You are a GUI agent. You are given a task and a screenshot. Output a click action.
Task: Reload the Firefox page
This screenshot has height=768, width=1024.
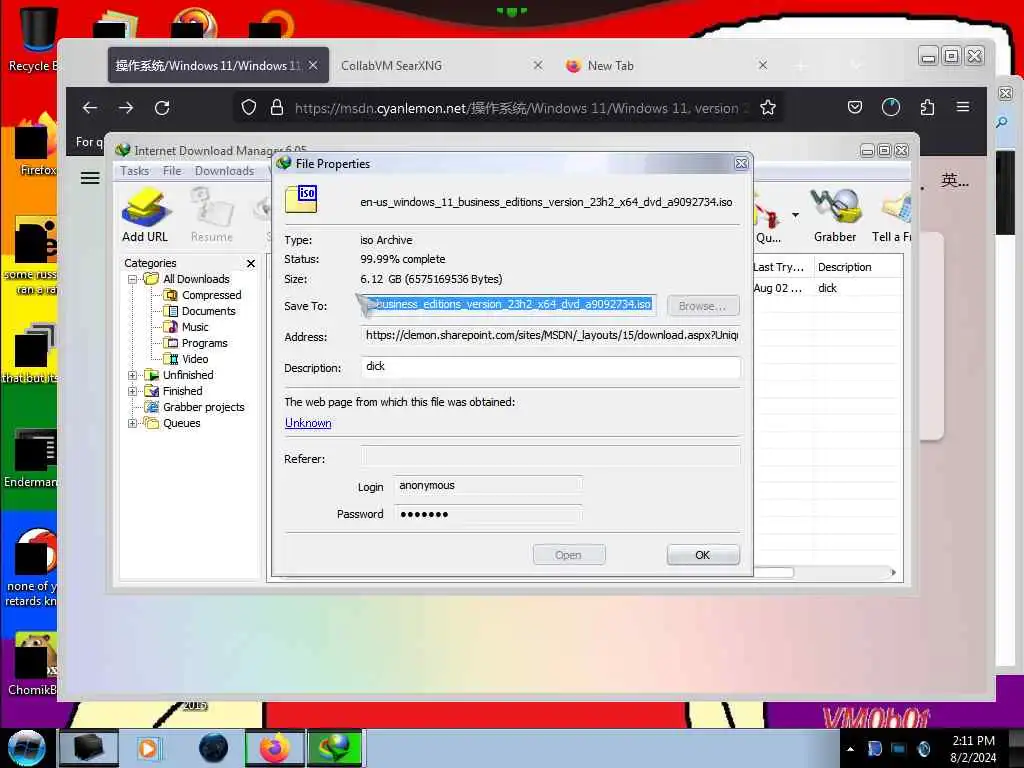click(x=162, y=108)
